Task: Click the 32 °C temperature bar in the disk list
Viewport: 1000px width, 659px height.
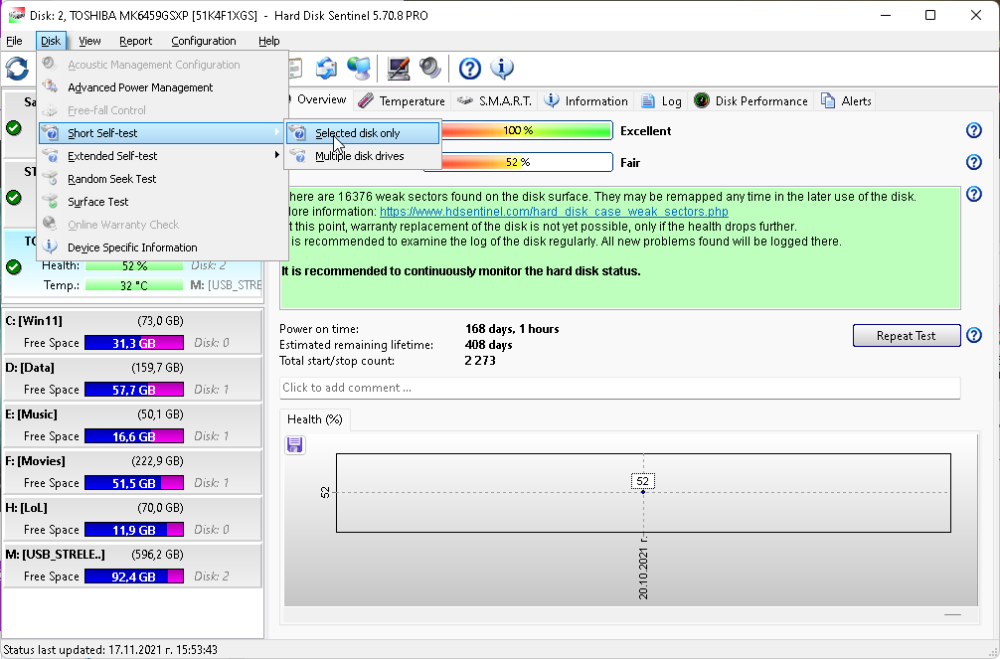Action: click(x=134, y=285)
